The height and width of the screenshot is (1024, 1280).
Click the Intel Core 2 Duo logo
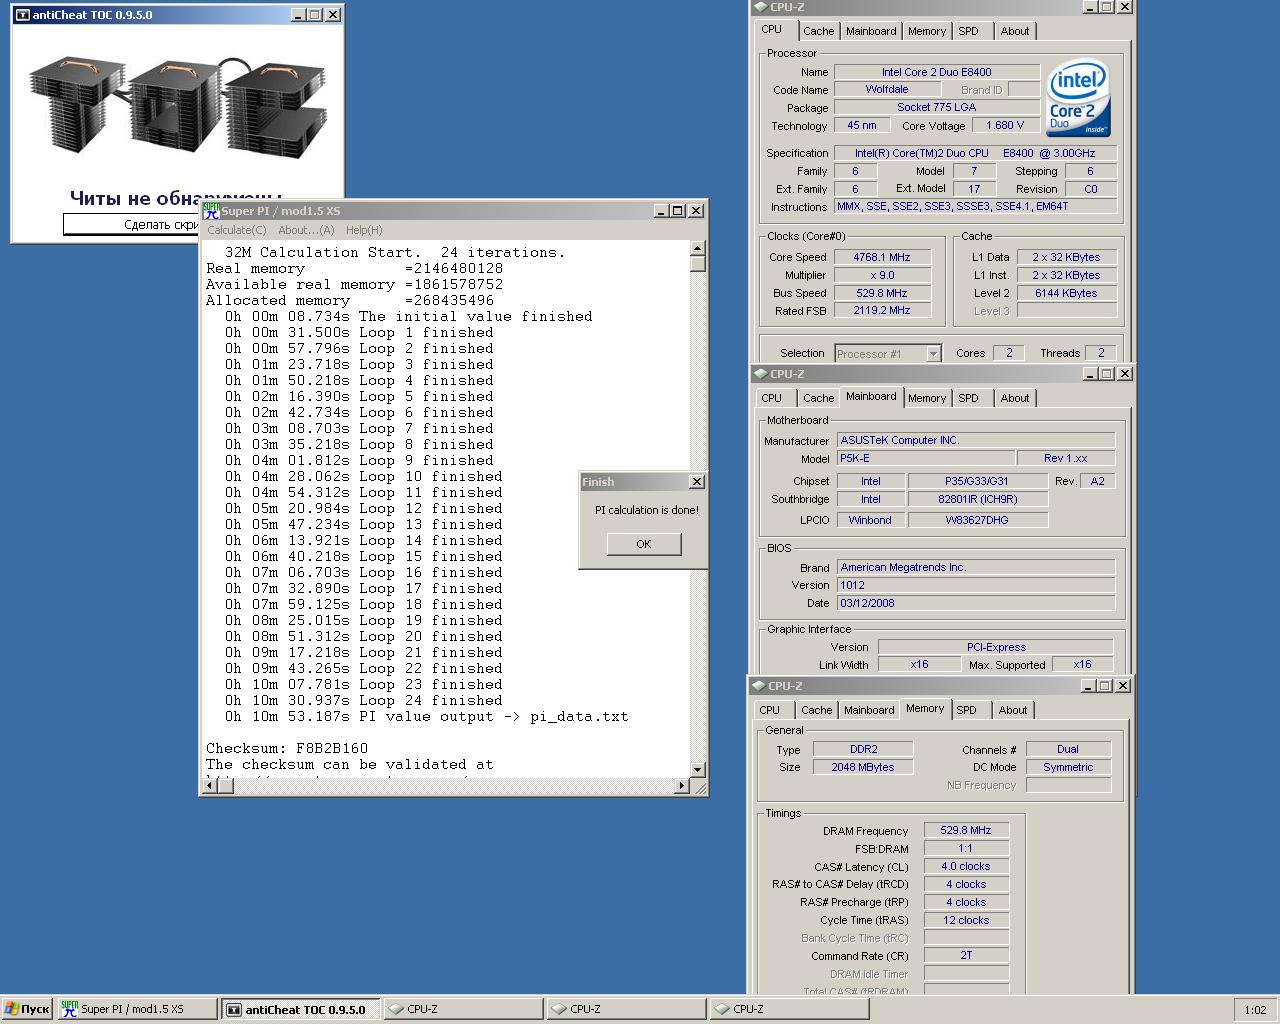click(1078, 99)
